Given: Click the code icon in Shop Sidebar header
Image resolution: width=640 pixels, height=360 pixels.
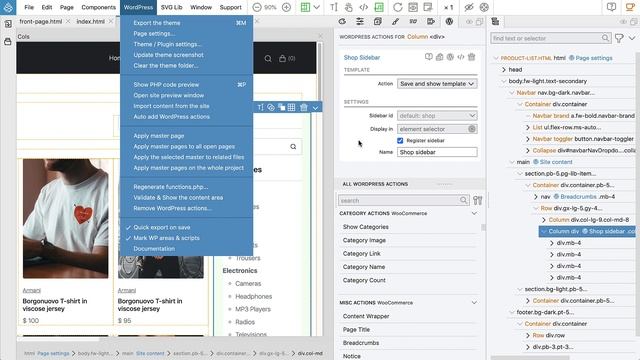Looking at the screenshot, I should (x=461, y=57).
